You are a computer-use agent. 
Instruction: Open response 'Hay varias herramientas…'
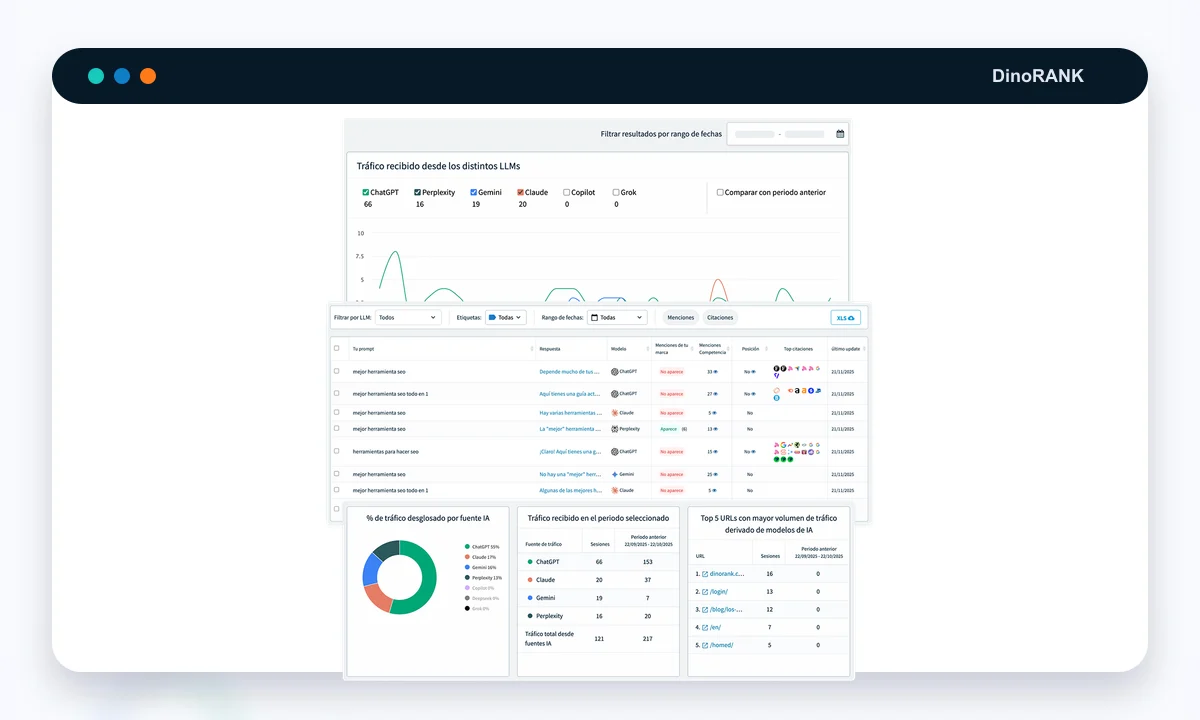coord(569,412)
